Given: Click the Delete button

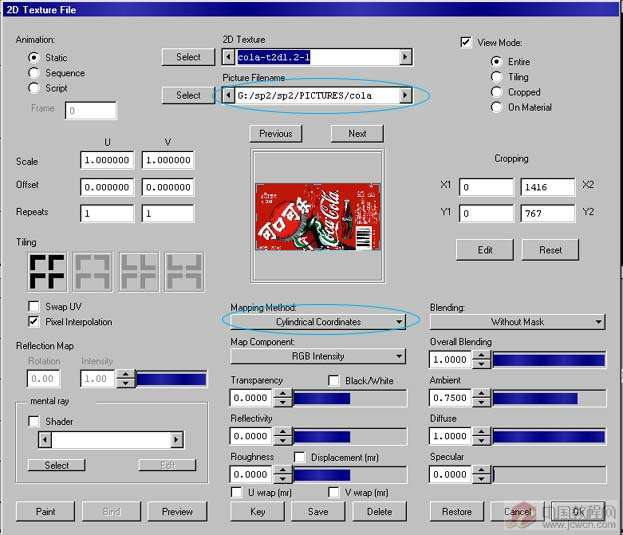Looking at the screenshot, I should pyautogui.click(x=379, y=512).
